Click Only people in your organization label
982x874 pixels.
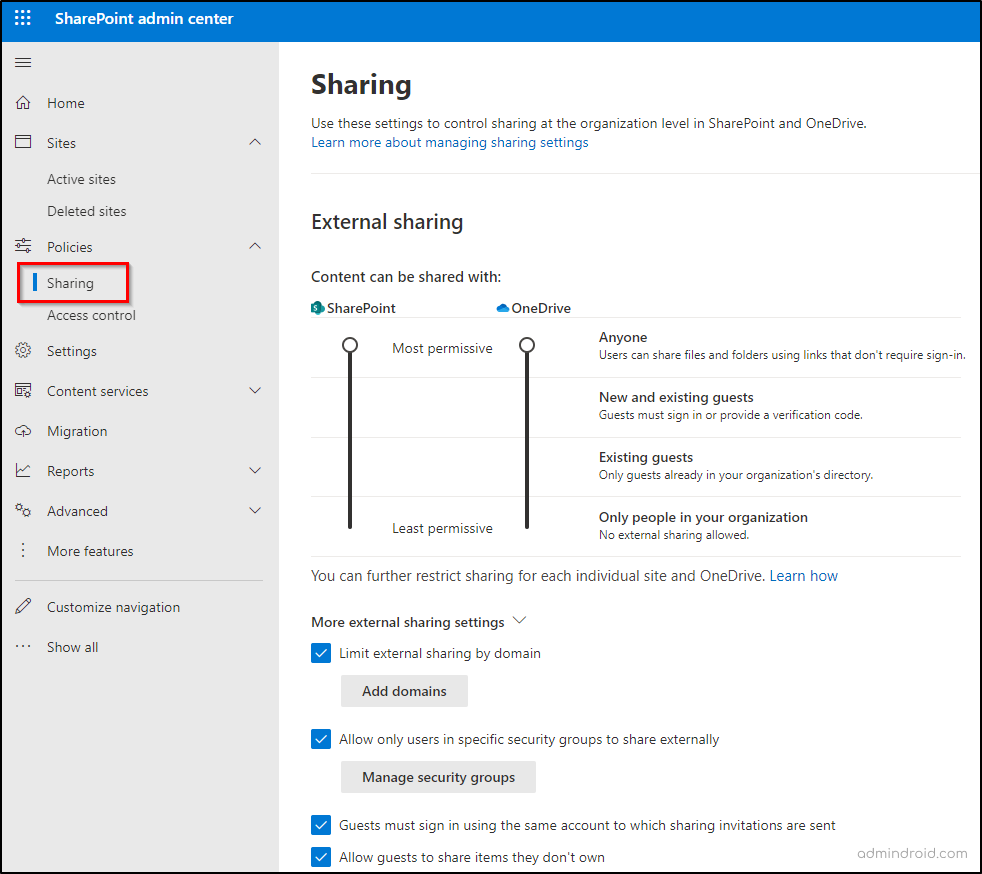[x=703, y=517]
